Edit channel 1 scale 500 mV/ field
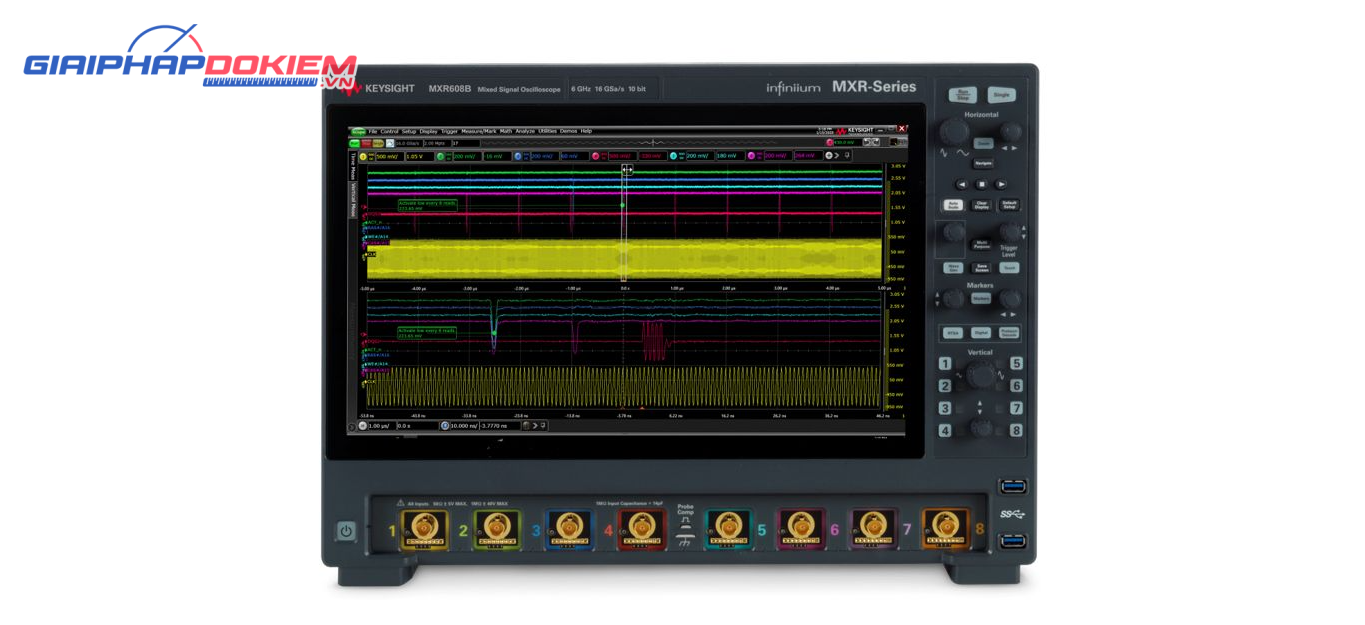 pyautogui.click(x=389, y=156)
